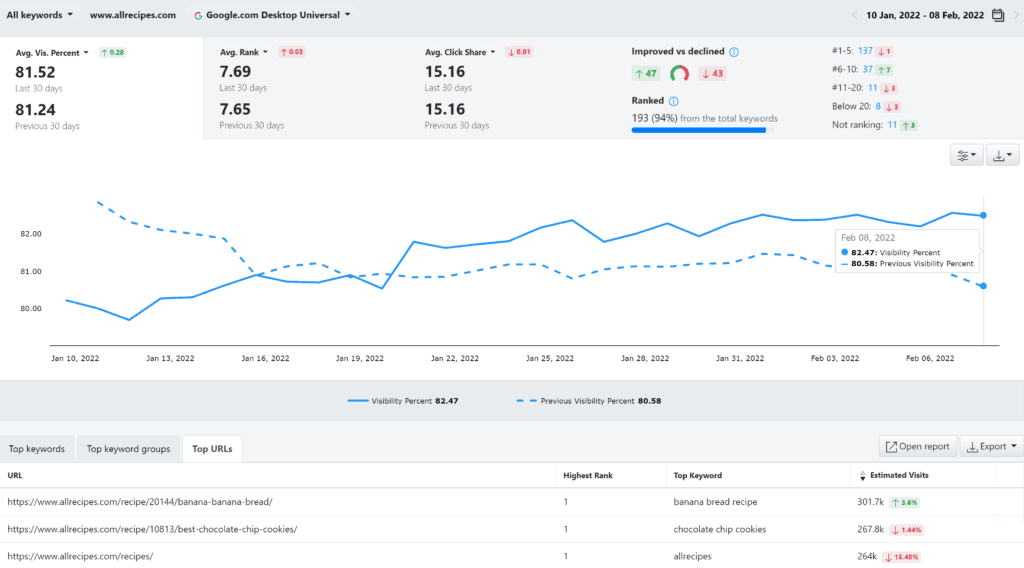Click the Export dropdown button
The image size is (1024, 568).
point(991,447)
